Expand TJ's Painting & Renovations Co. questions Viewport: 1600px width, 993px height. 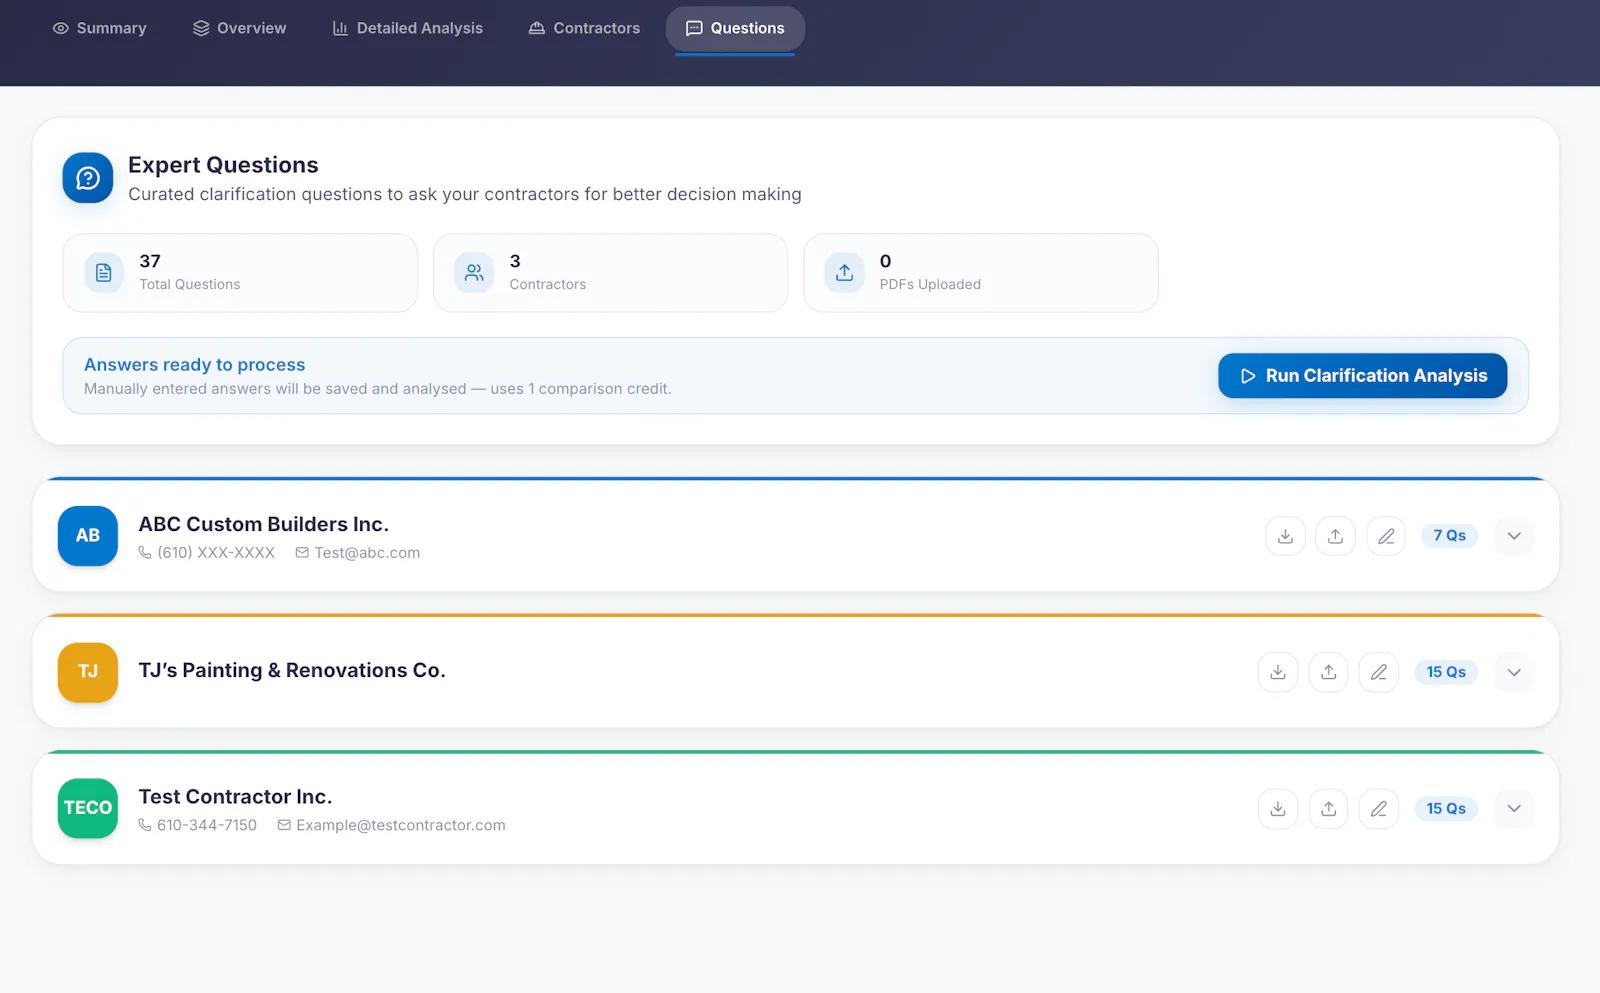point(1514,672)
